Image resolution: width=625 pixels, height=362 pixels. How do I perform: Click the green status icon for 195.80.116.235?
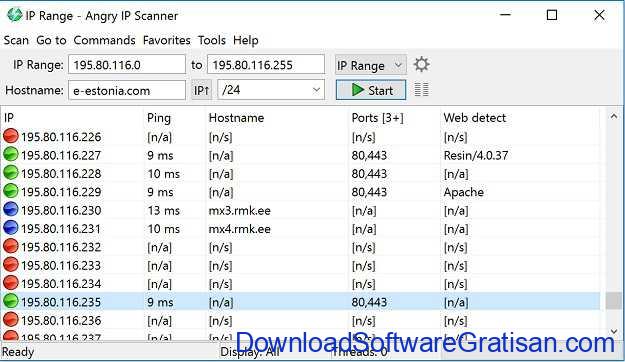tap(11, 301)
